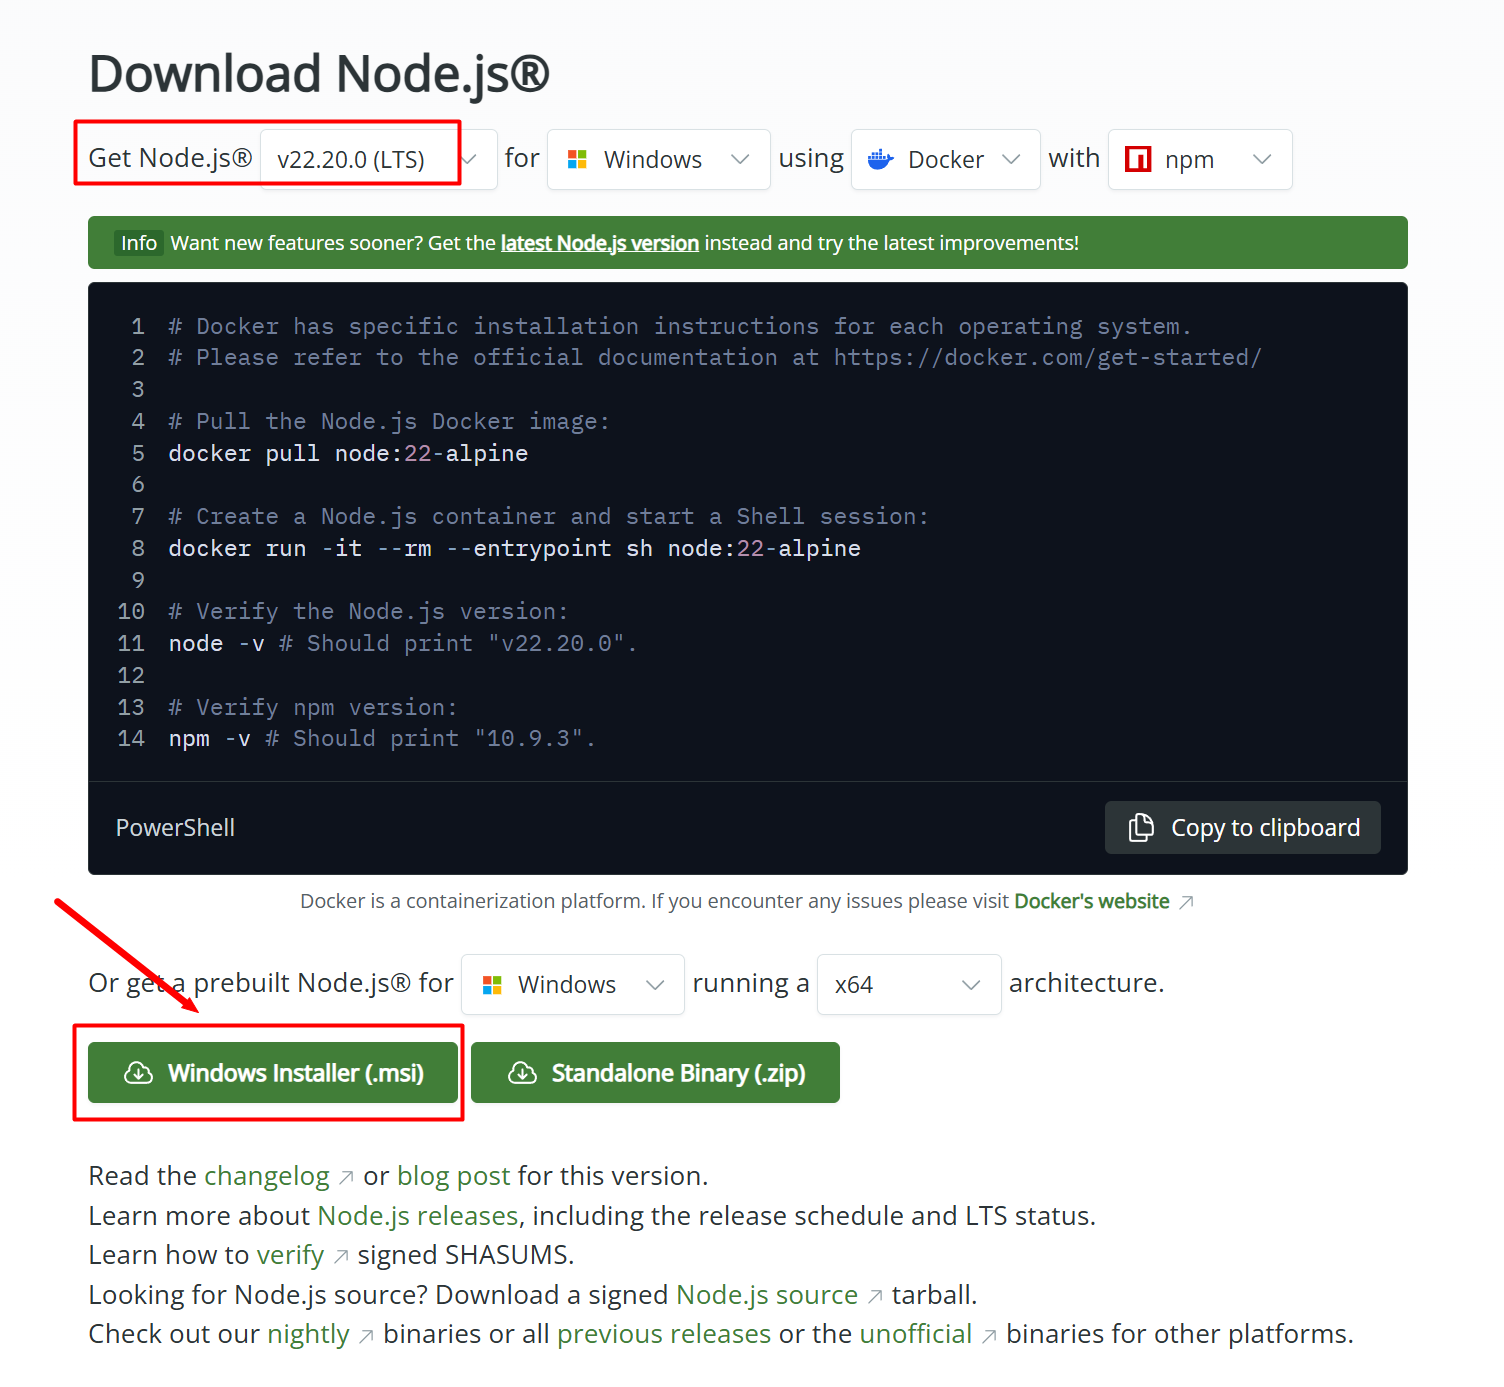Click the copy icon in Copy to clipboard

click(x=1141, y=827)
